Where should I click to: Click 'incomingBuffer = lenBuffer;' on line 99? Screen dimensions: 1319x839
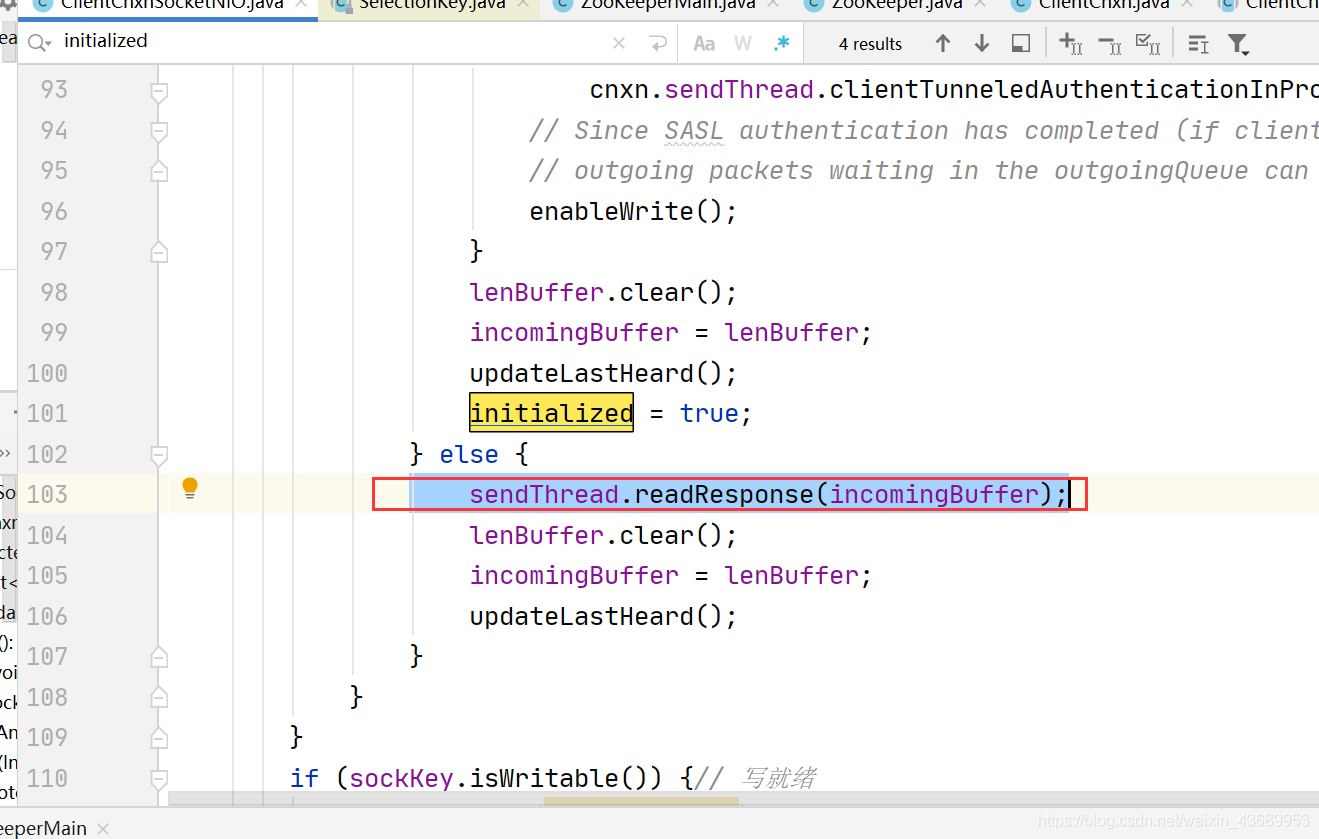tap(671, 332)
